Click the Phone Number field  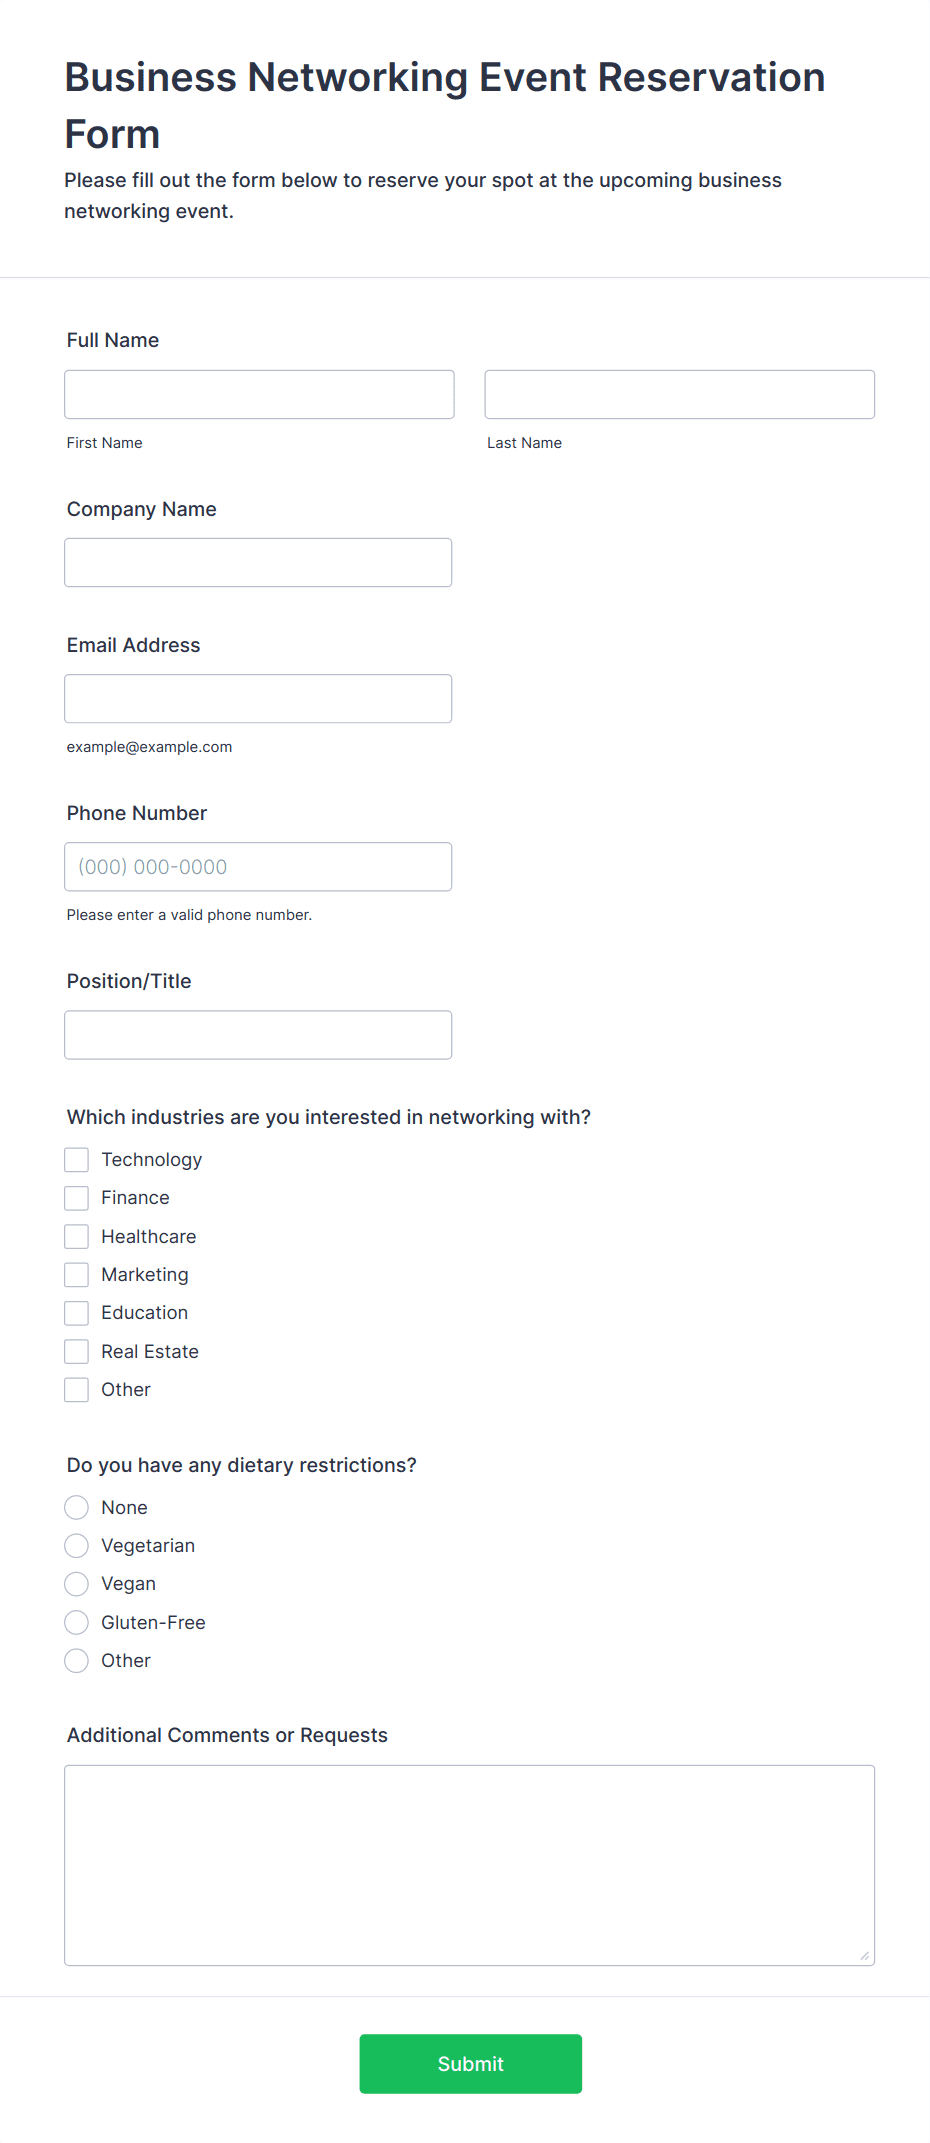point(258,866)
